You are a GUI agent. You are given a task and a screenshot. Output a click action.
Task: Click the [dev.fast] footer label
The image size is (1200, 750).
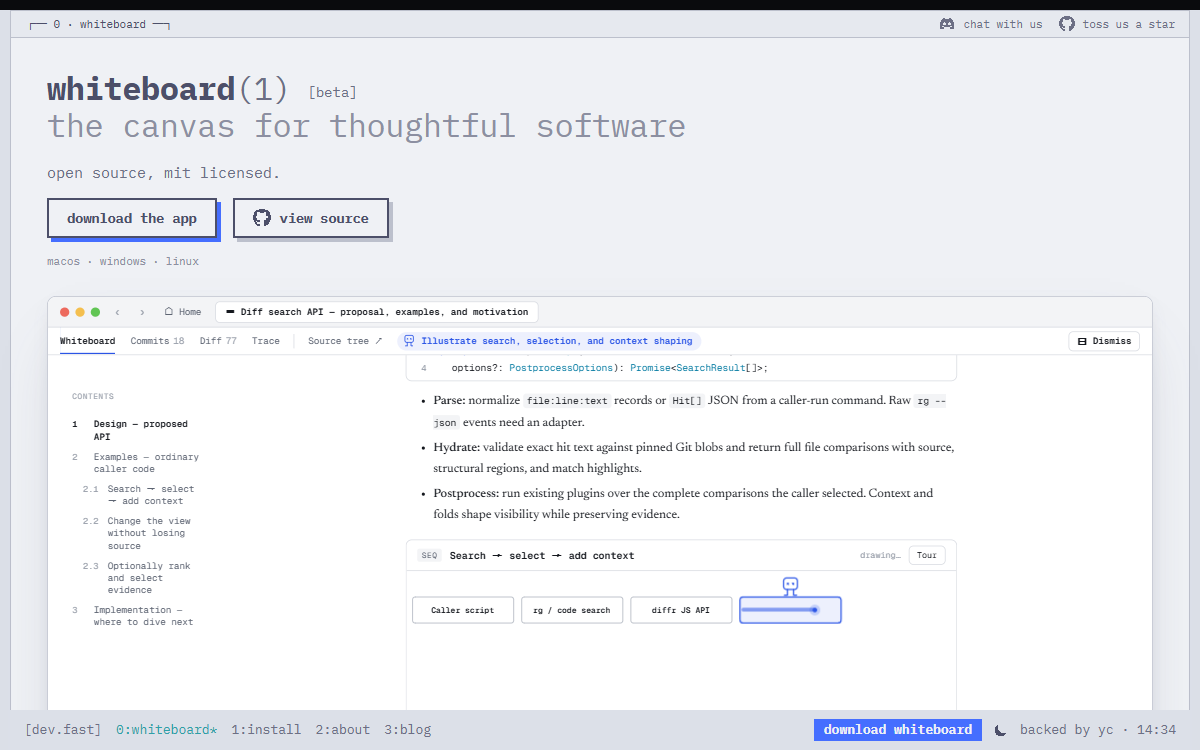pos(63,730)
